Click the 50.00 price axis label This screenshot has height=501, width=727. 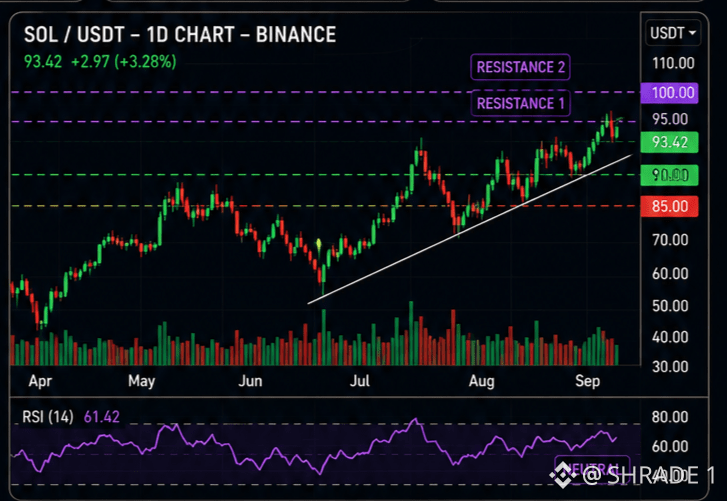point(670,306)
